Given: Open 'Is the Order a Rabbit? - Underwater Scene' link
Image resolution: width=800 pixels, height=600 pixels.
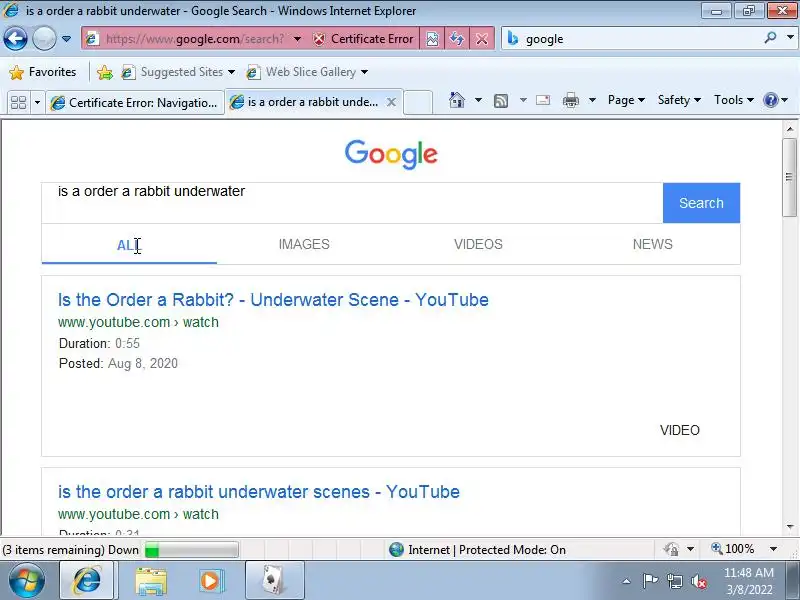Looking at the screenshot, I should pyautogui.click(x=273, y=299).
